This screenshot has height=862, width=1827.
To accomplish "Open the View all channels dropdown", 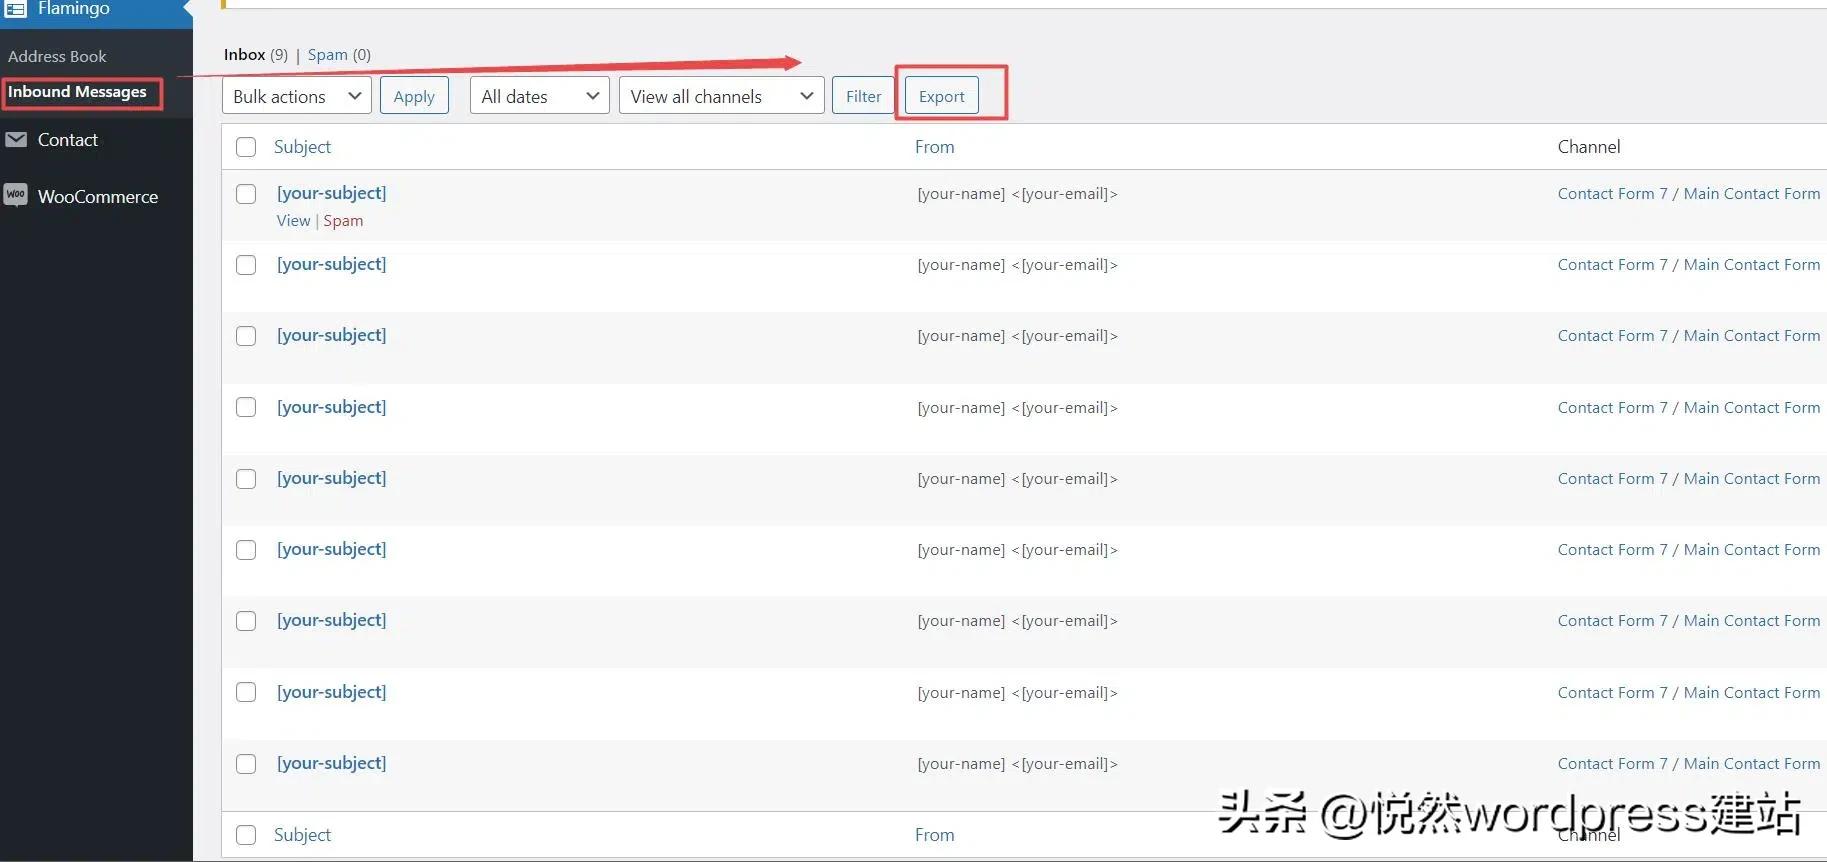I will [x=721, y=96].
